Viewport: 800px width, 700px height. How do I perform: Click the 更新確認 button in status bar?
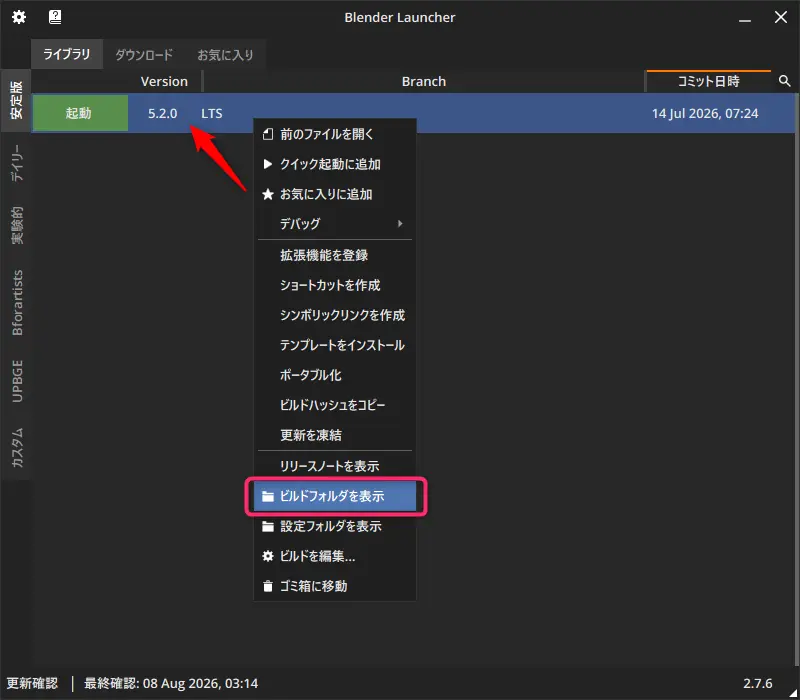pos(32,683)
